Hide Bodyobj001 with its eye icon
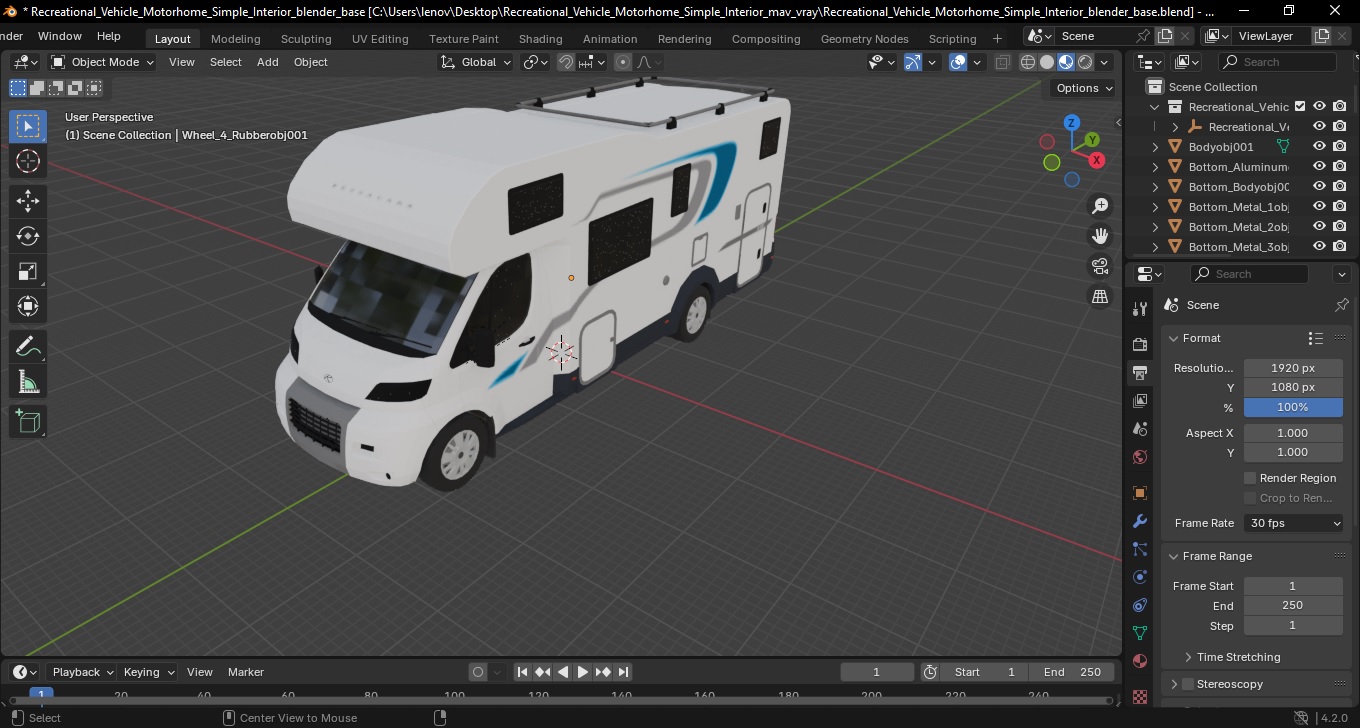This screenshot has width=1360, height=728. pos(1319,146)
